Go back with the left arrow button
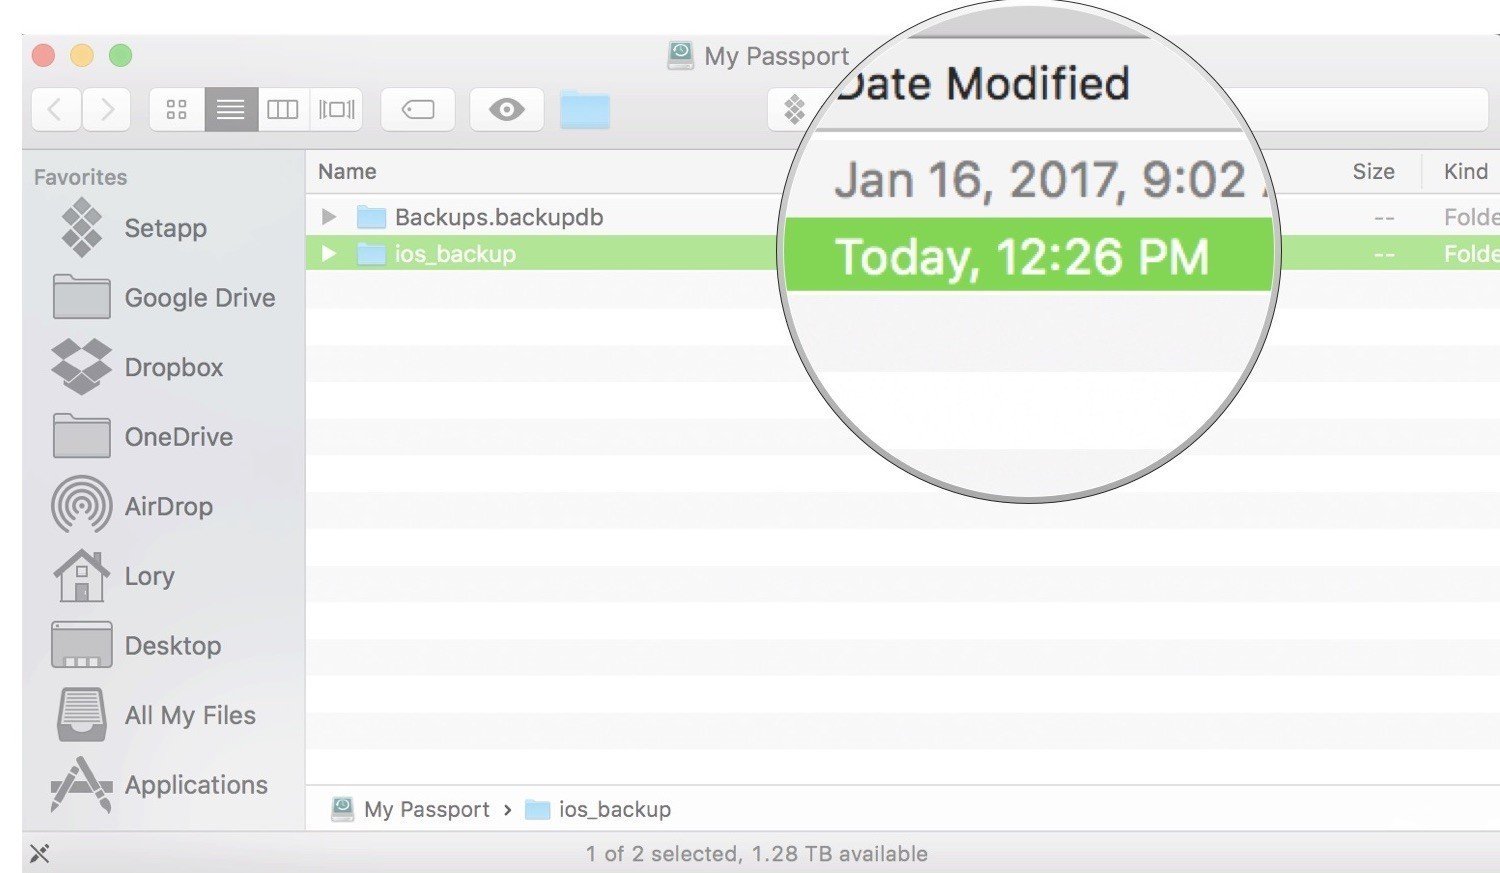The width and height of the screenshot is (1500, 873). click(56, 109)
